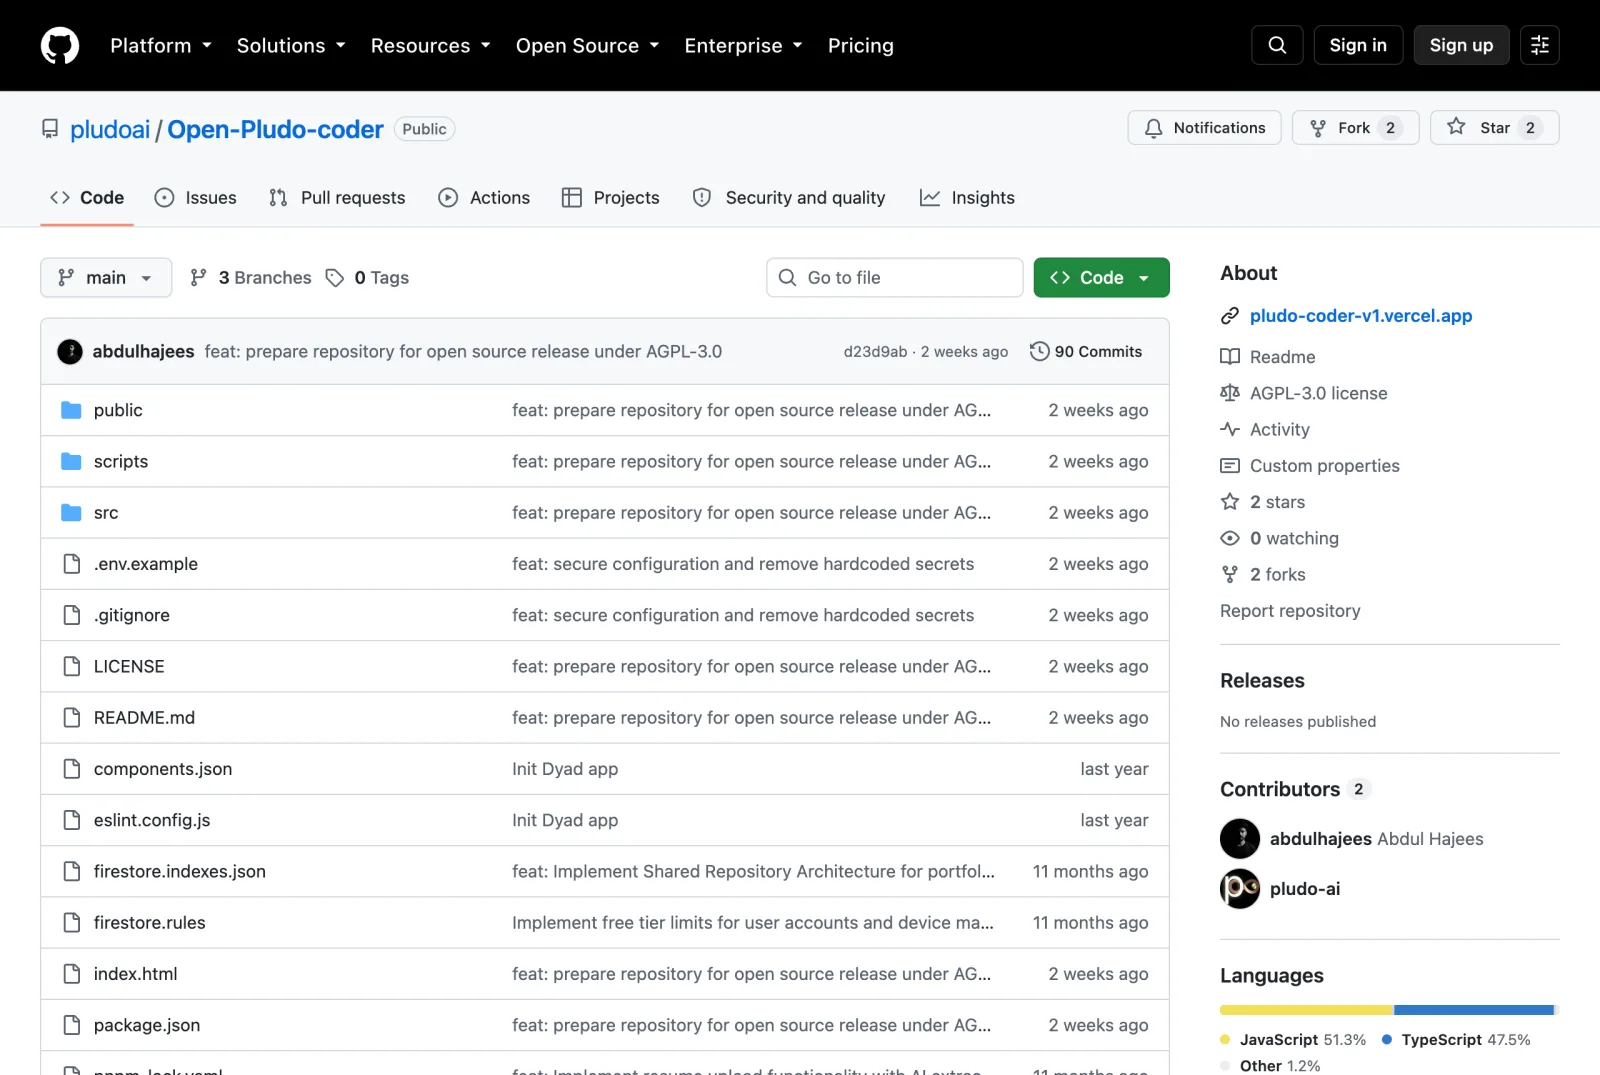Select the scripts folder icon
1600x1075 pixels.
[71, 461]
